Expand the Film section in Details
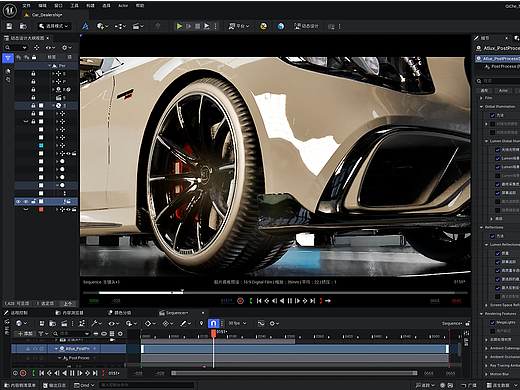Screen dimensions: 520x390 (x=481, y=98)
